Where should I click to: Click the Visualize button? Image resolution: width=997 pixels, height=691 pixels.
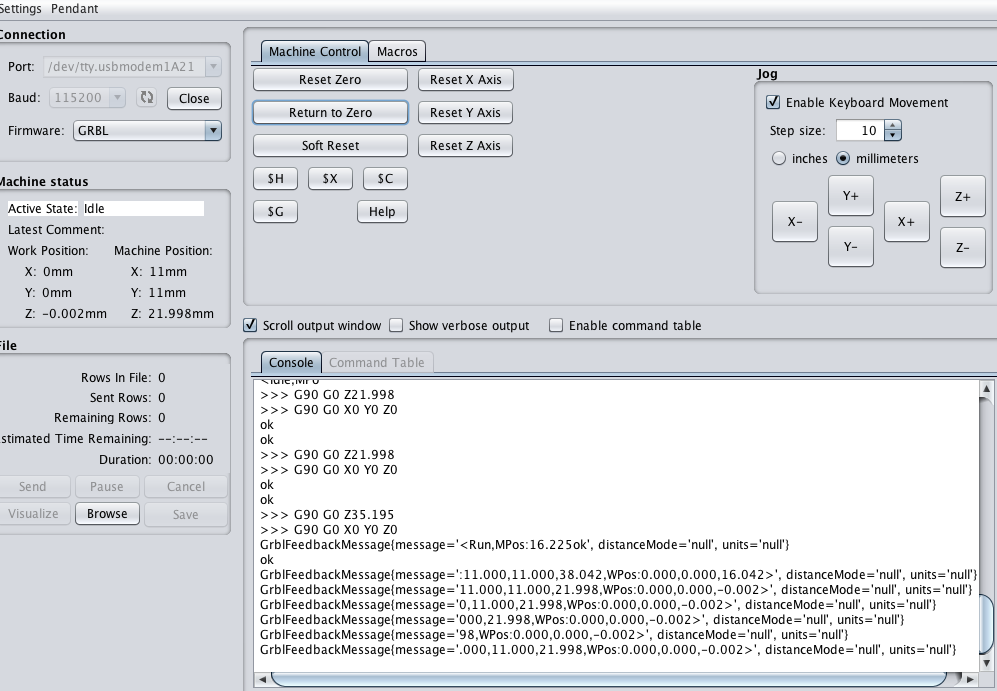coord(32,514)
